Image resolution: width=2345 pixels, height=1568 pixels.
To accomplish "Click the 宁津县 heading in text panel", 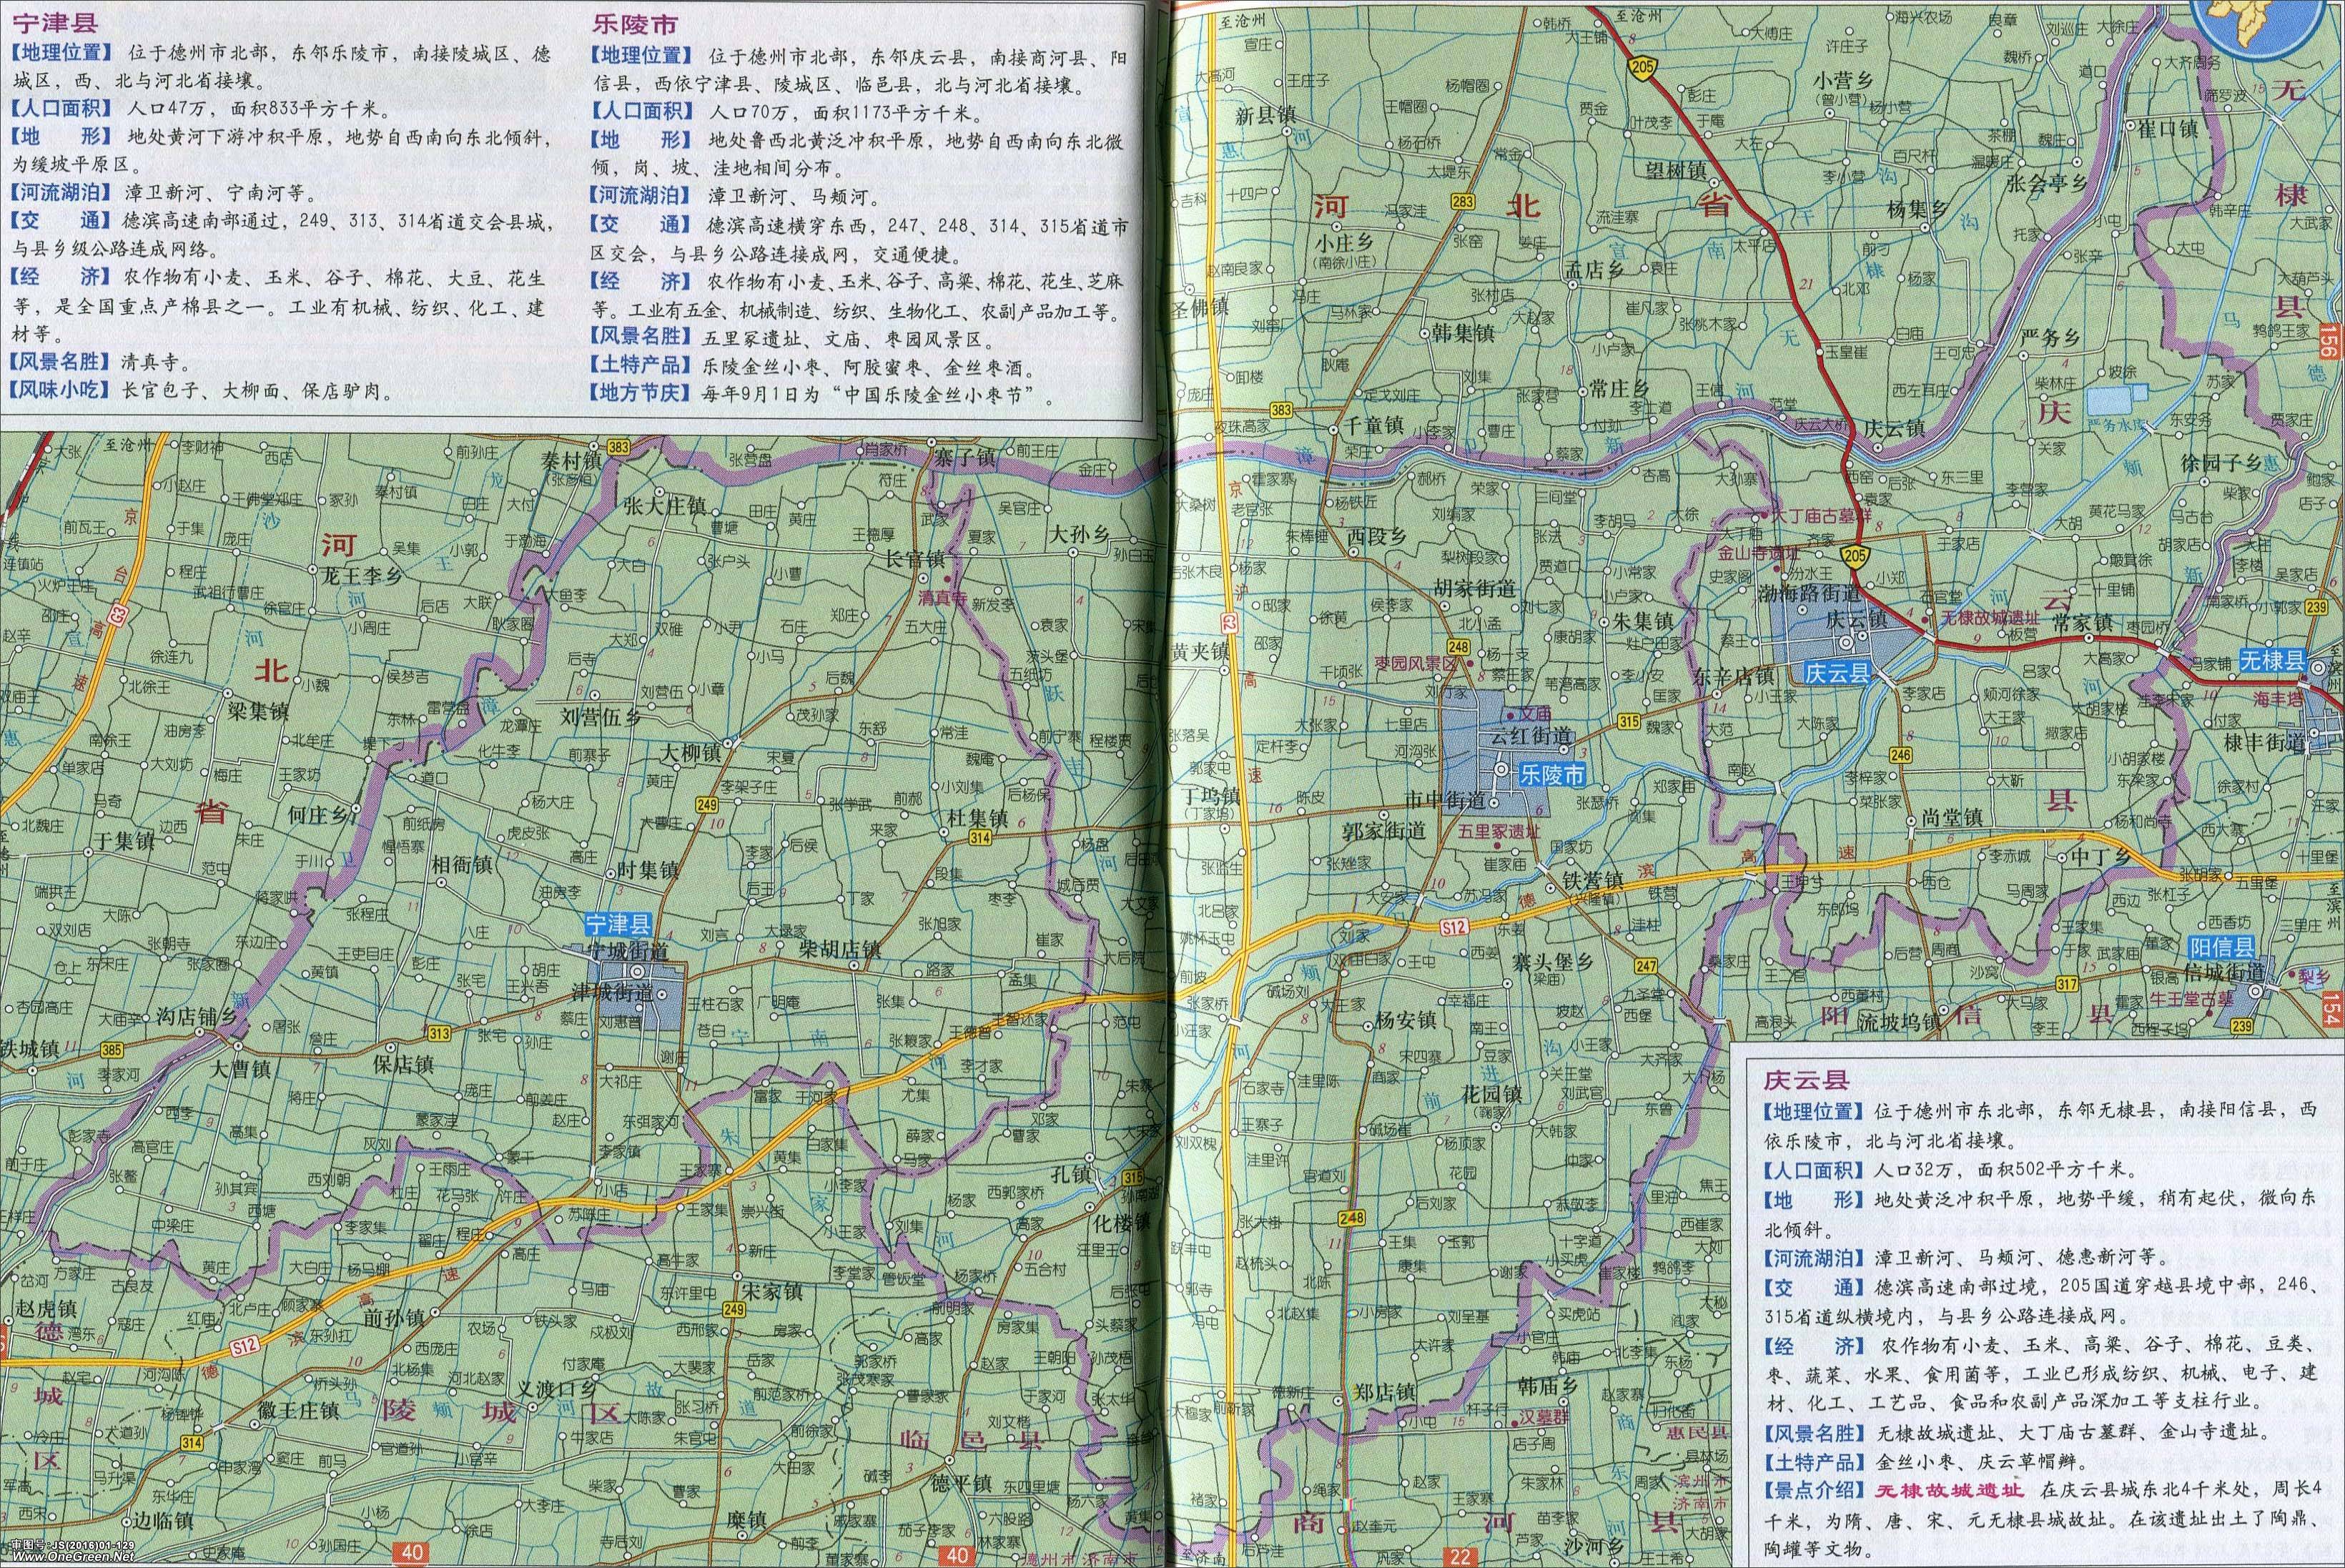I will tap(55, 23).
